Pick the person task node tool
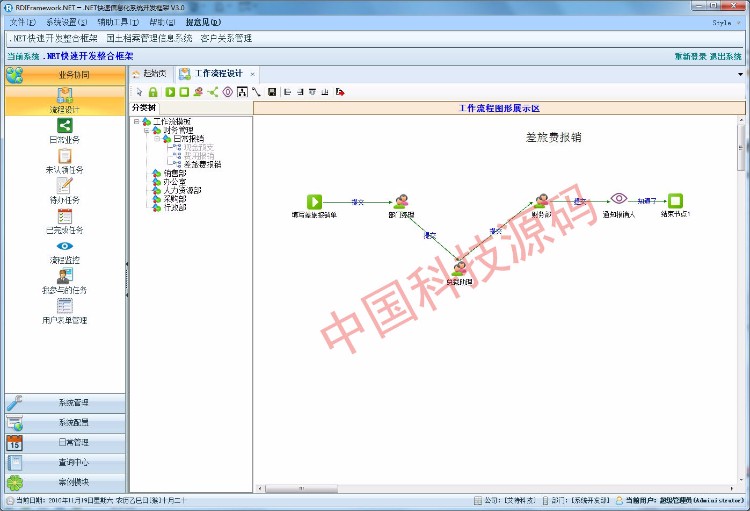Screen dimensions: 750x511 pyautogui.click(x=199, y=92)
